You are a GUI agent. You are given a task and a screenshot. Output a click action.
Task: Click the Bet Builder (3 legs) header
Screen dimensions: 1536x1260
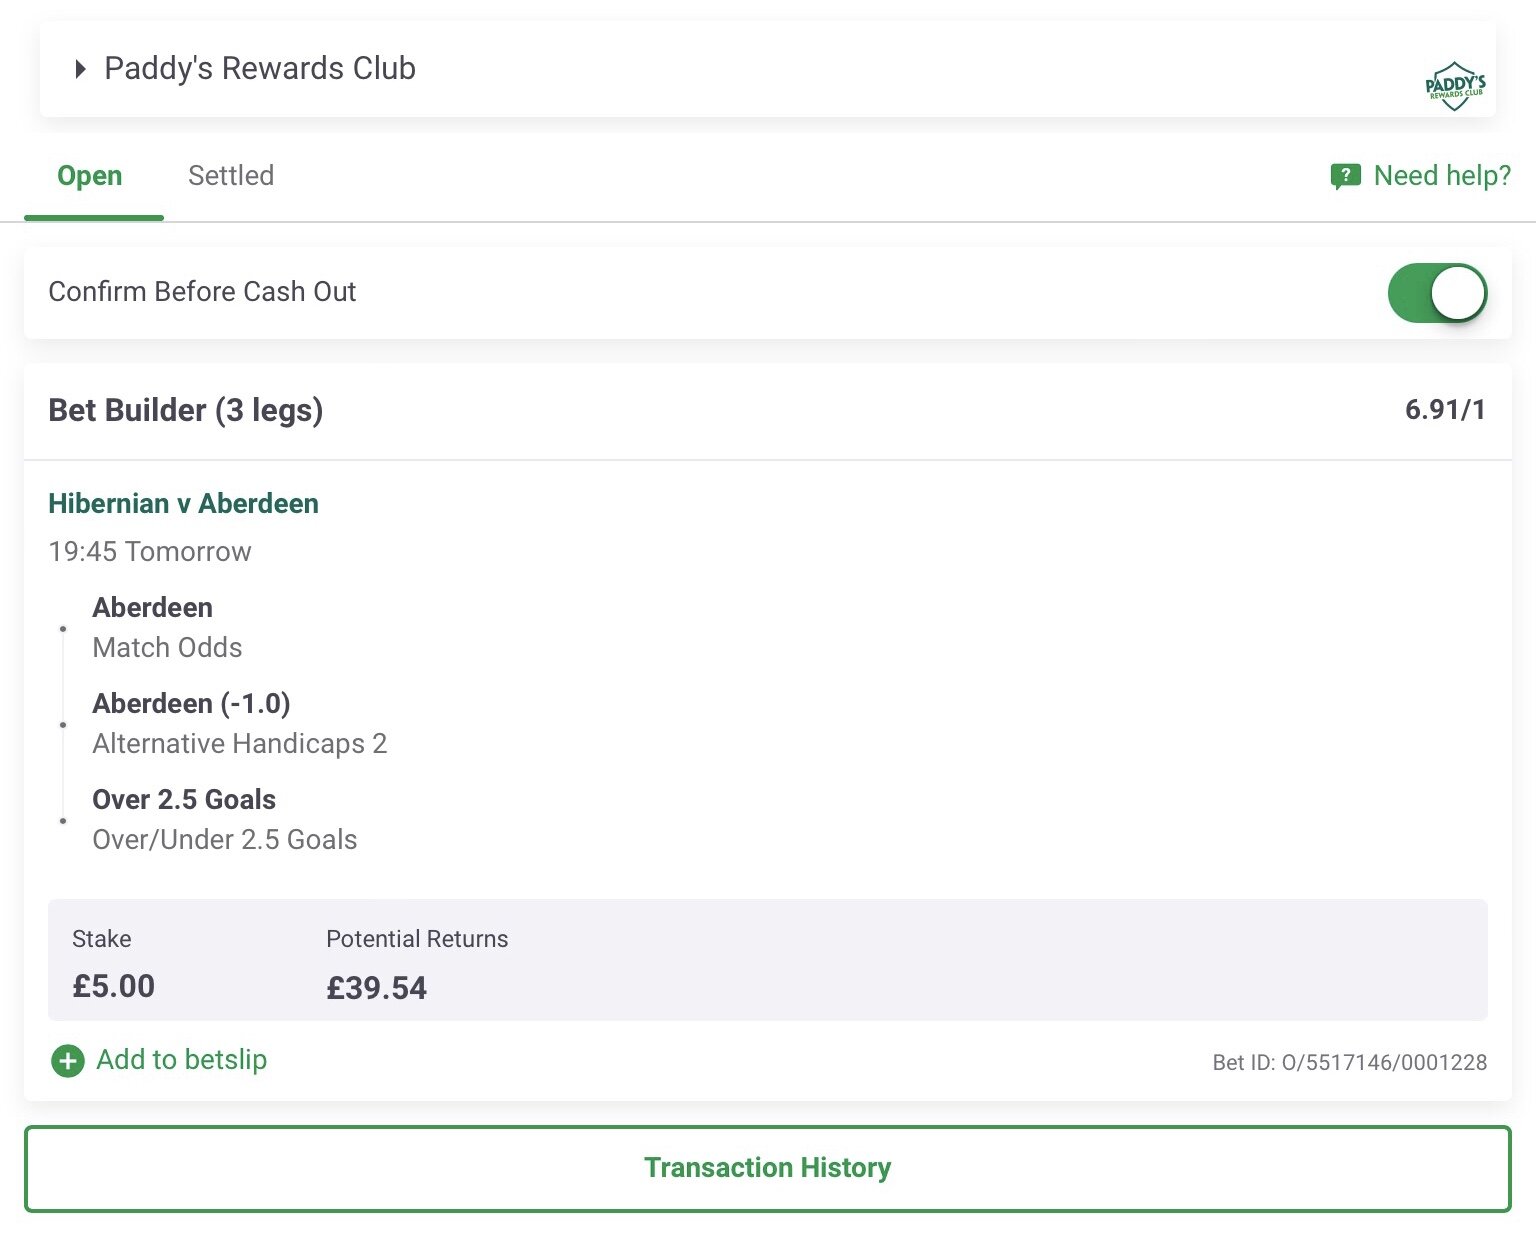point(186,410)
